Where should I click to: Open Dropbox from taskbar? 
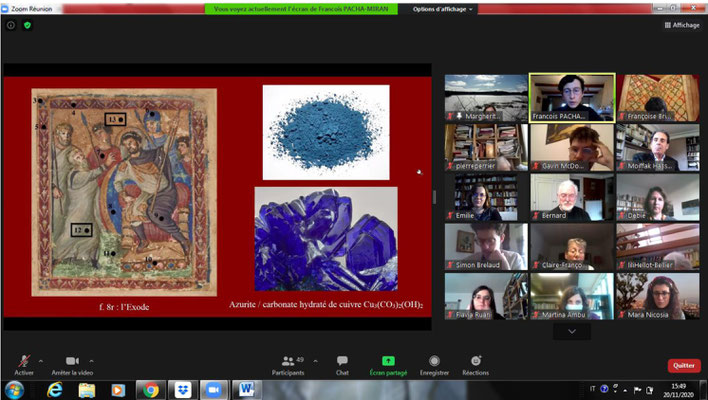[183, 390]
